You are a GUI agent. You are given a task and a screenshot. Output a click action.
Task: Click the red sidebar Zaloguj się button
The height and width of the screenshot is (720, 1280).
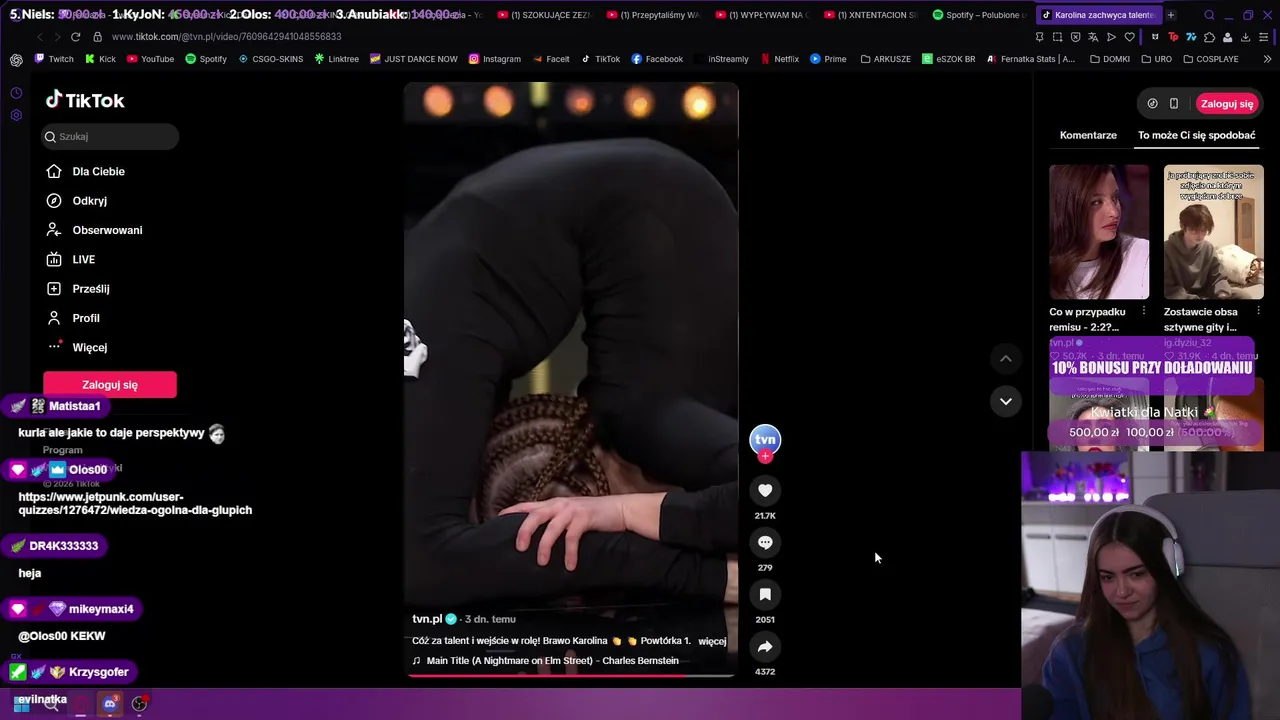click(x=110, y=385)
